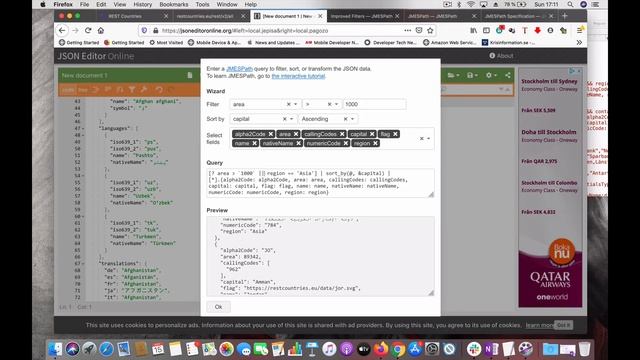640x360 pixels.
Task: Collapse the translations node at line 67
Action: pyautogui.click(x=83, y=264)
